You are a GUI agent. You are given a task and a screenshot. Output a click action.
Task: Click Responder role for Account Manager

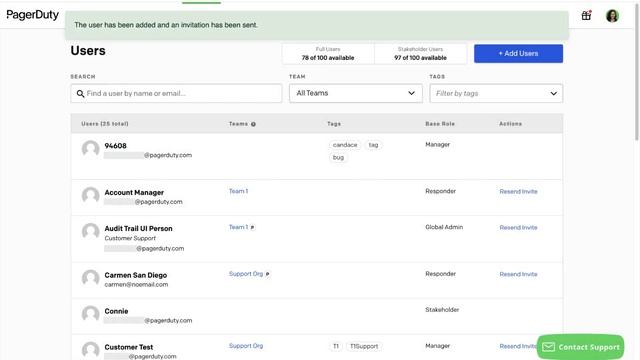tap(440, 191)
